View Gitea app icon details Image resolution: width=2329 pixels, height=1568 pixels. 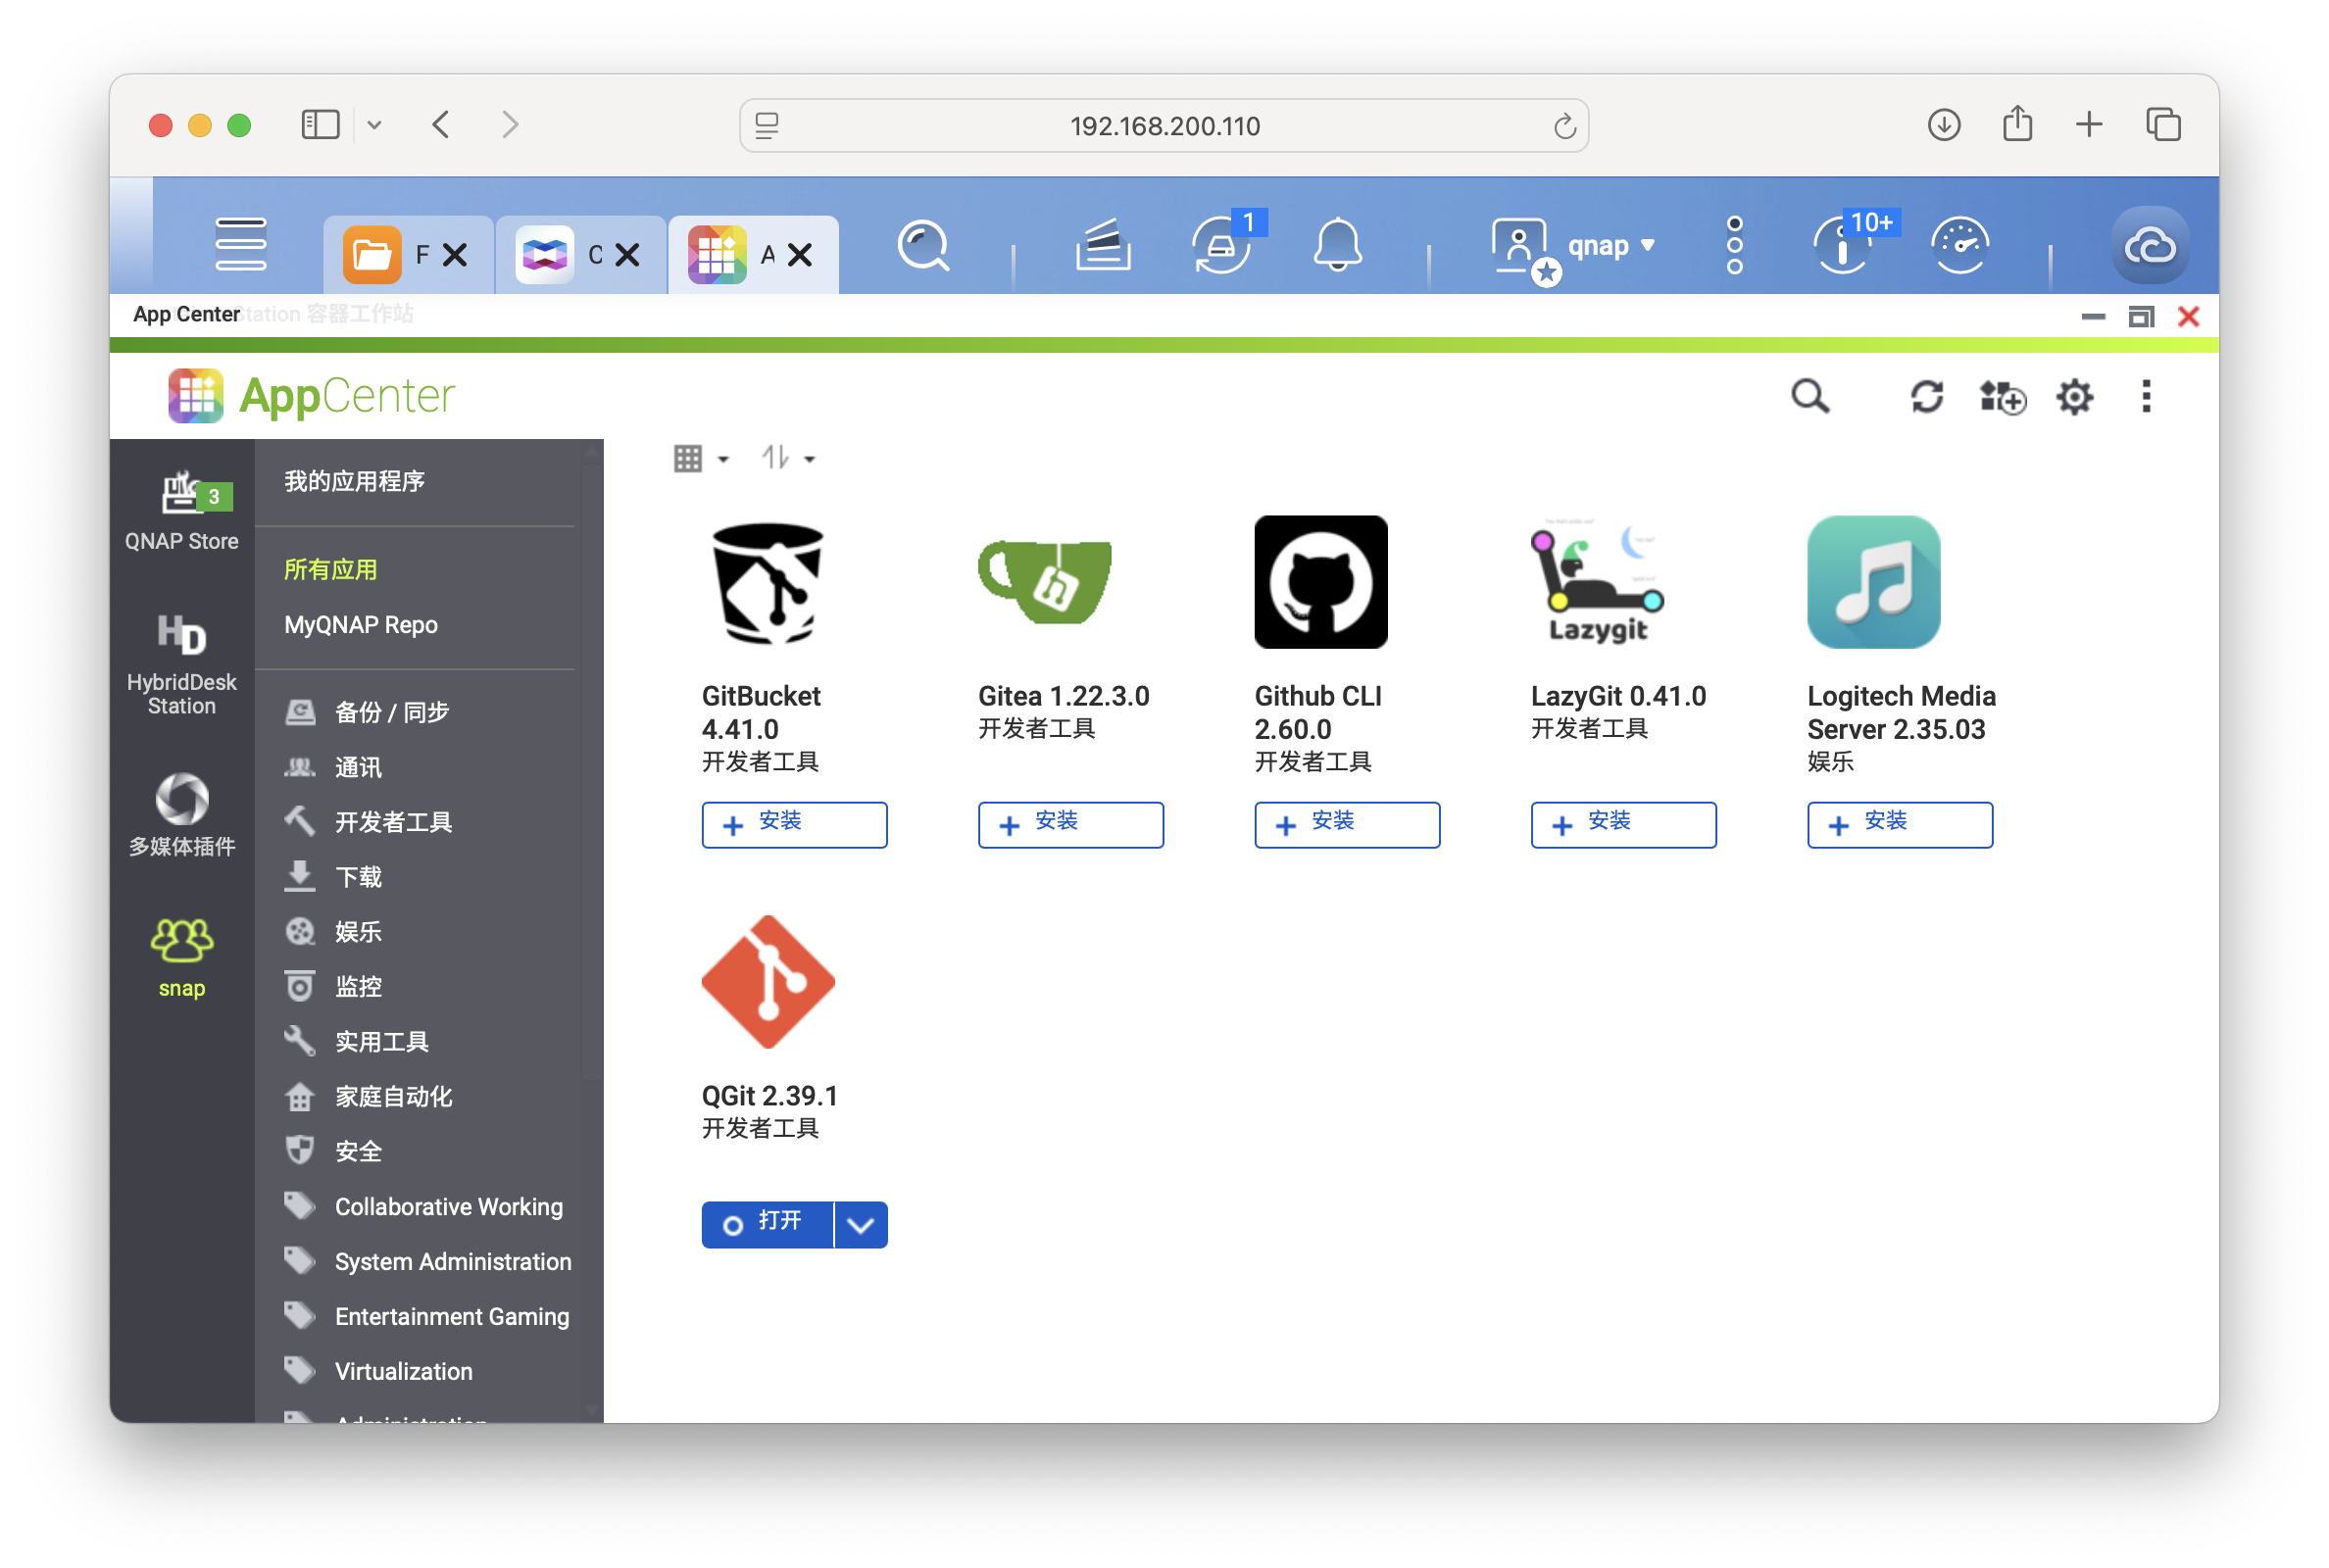pyautogui.click(x=1045, y=583)
